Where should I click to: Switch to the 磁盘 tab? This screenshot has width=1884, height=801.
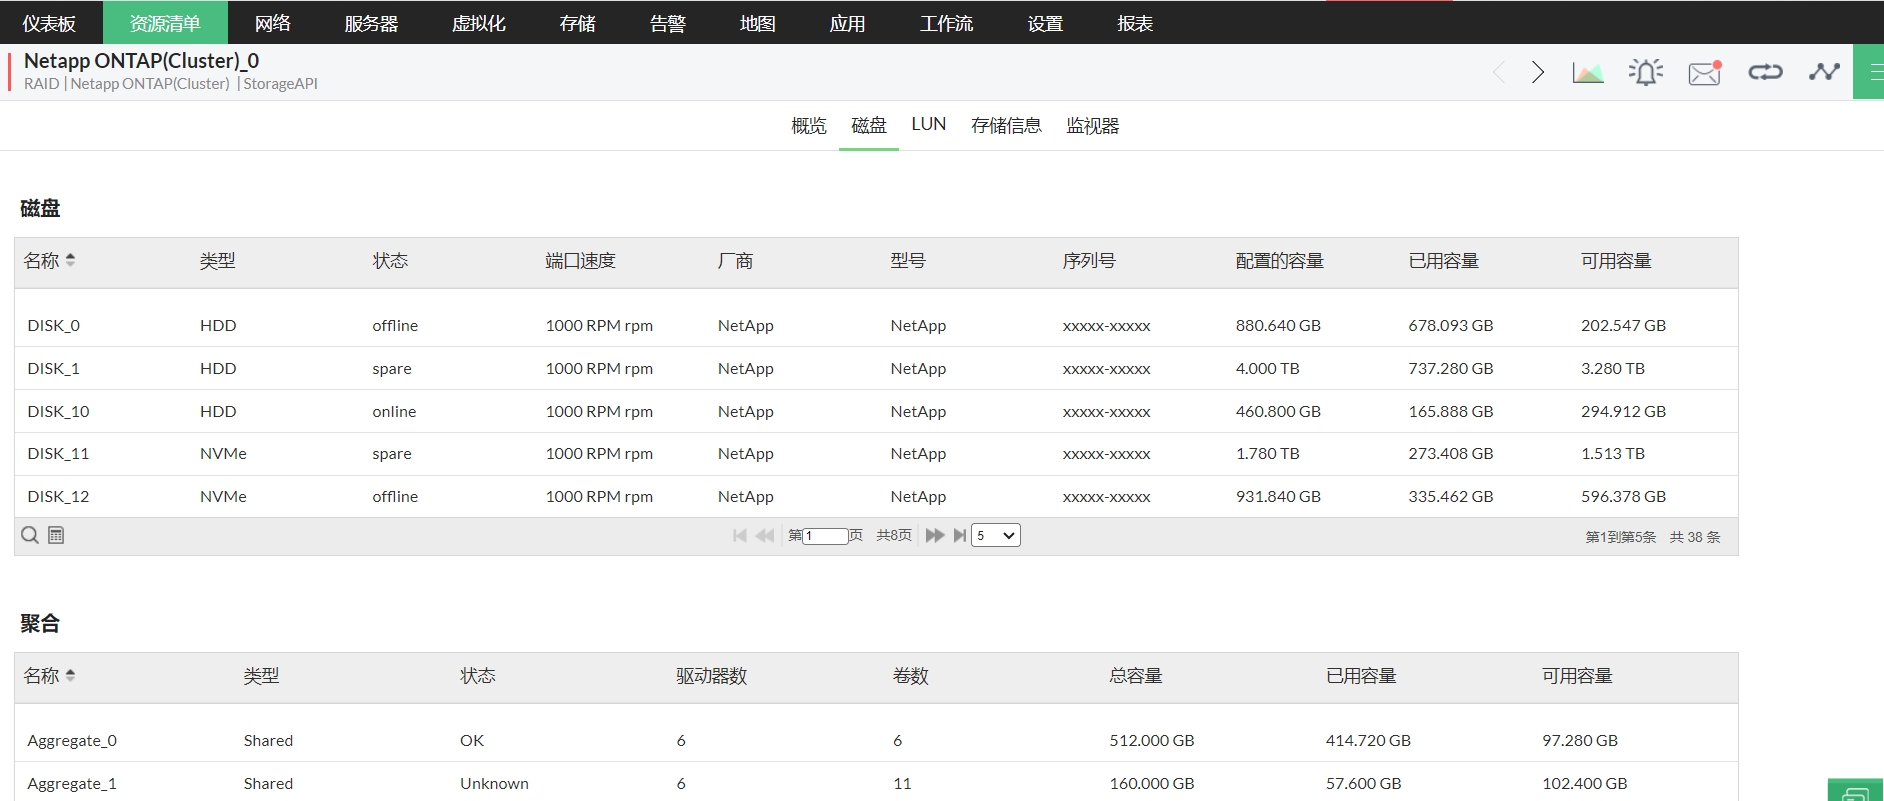(x=869, y=126)
